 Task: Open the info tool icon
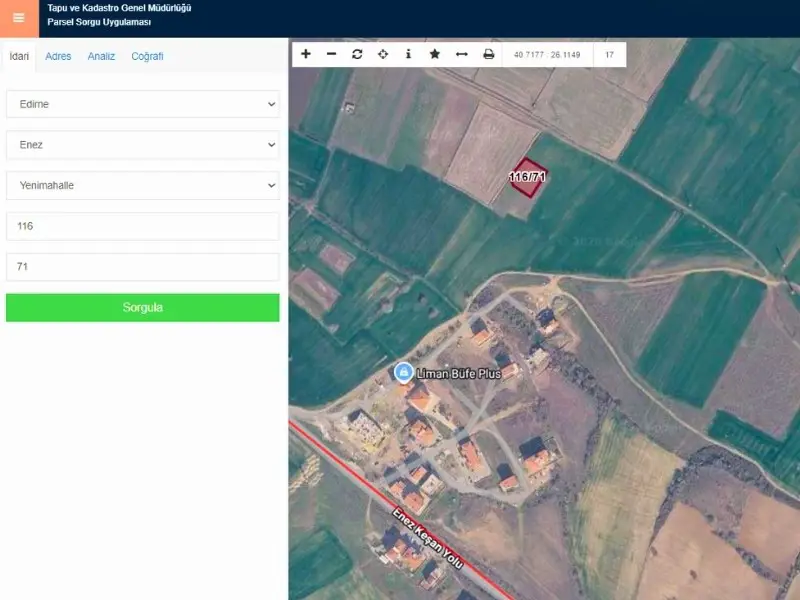pyautogui.click(x=408, y=54)
